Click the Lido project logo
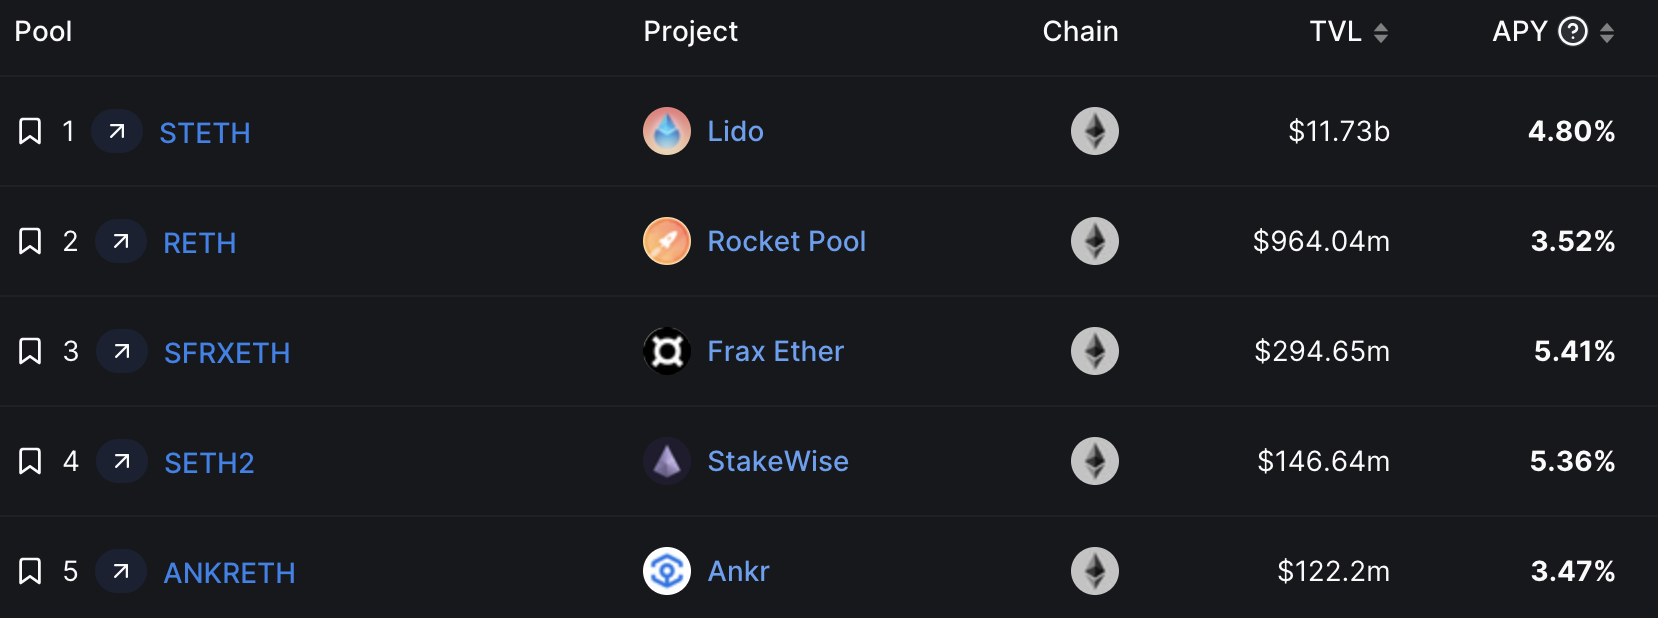Screen dimensions: 1658x618 (667, 131)
